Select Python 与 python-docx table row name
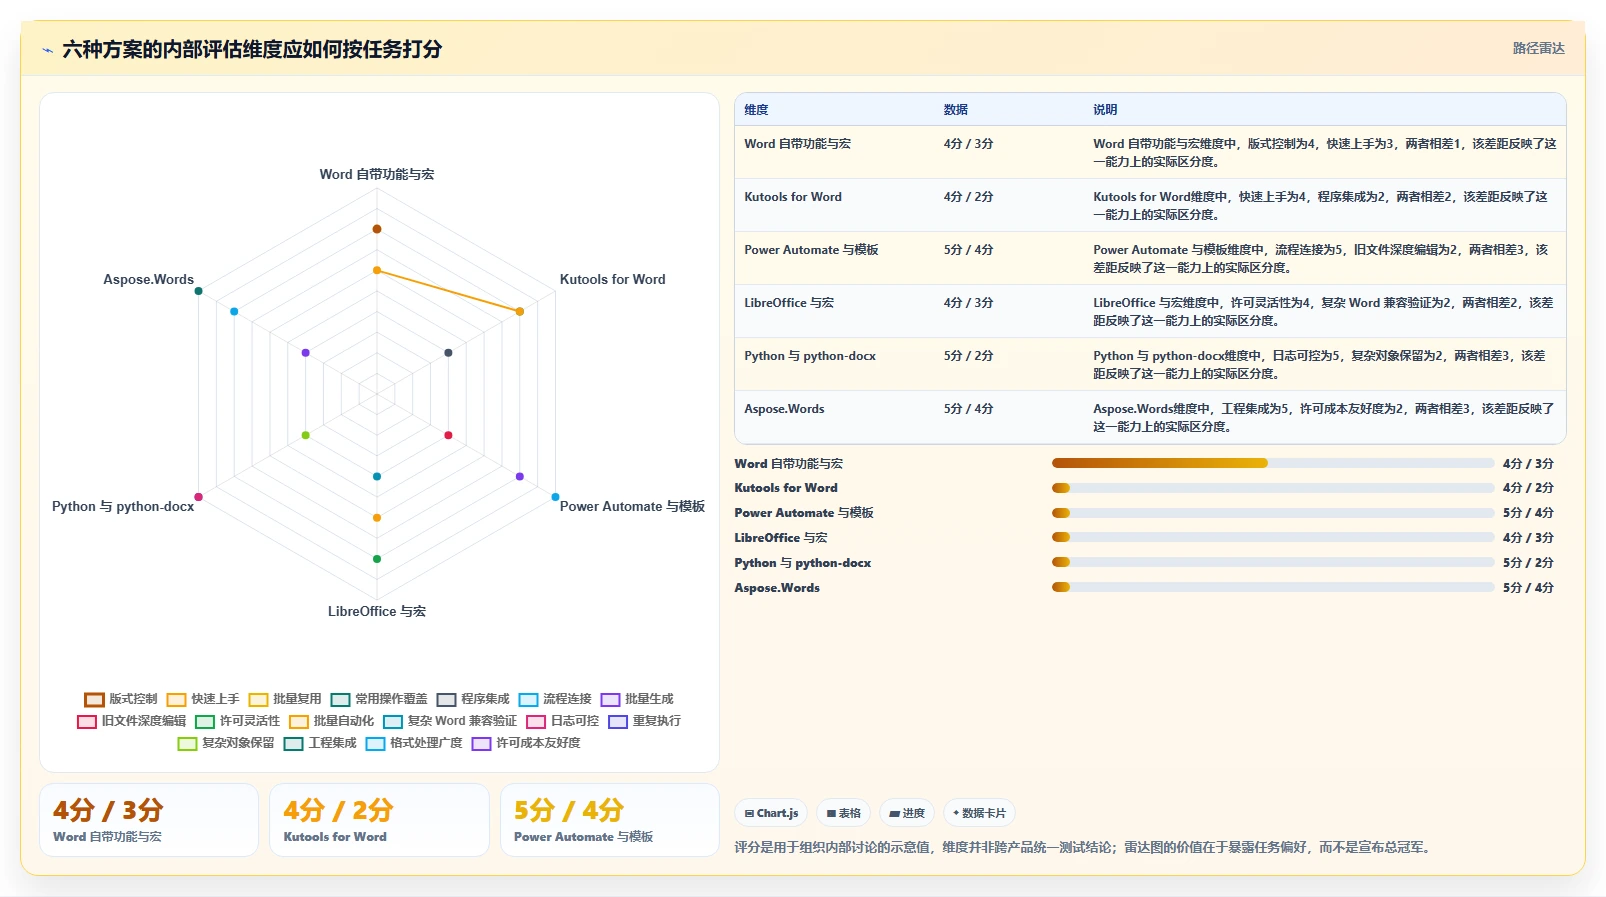The image size is (1606, 897). [810, 356]
